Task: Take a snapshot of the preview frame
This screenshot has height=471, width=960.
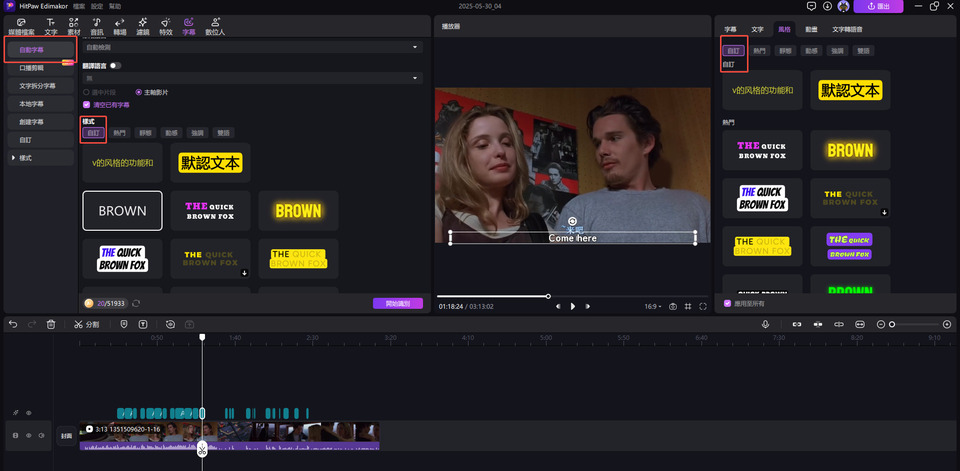Action: coord(673,306)
